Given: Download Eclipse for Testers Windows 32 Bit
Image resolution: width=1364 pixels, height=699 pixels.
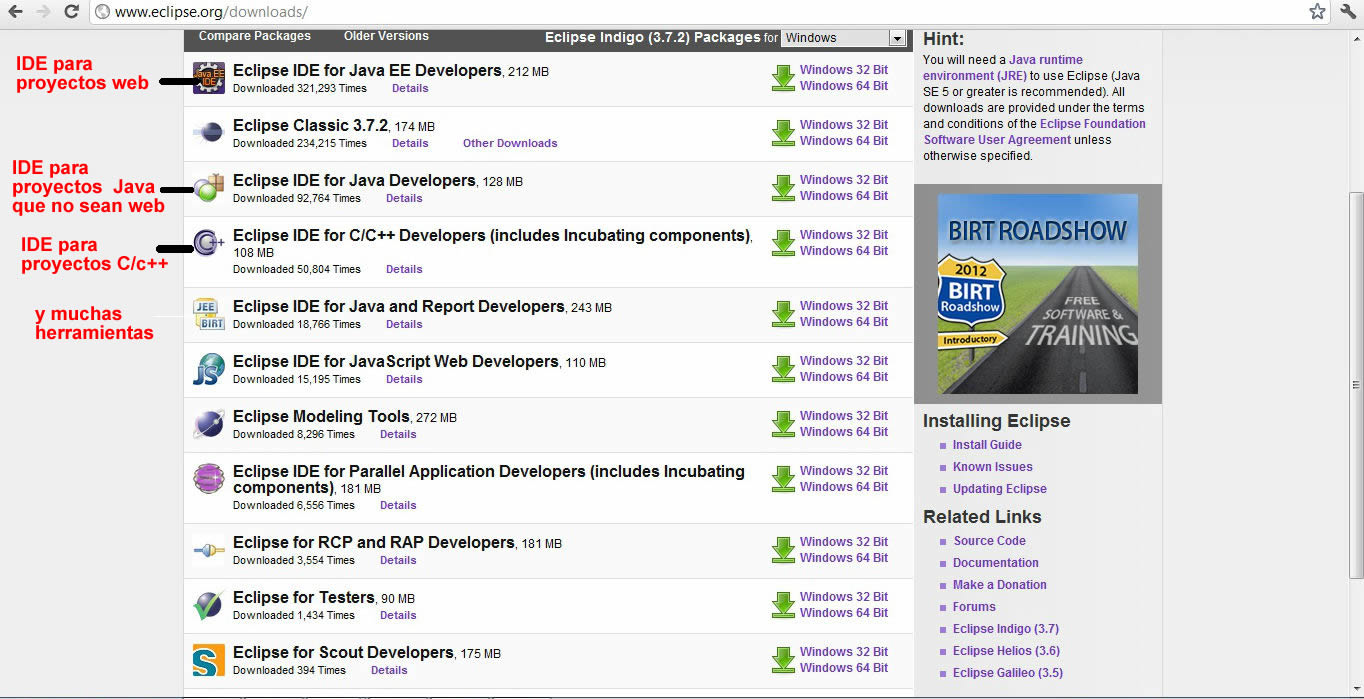Looking at the screenshot, I should pos(844,597).
